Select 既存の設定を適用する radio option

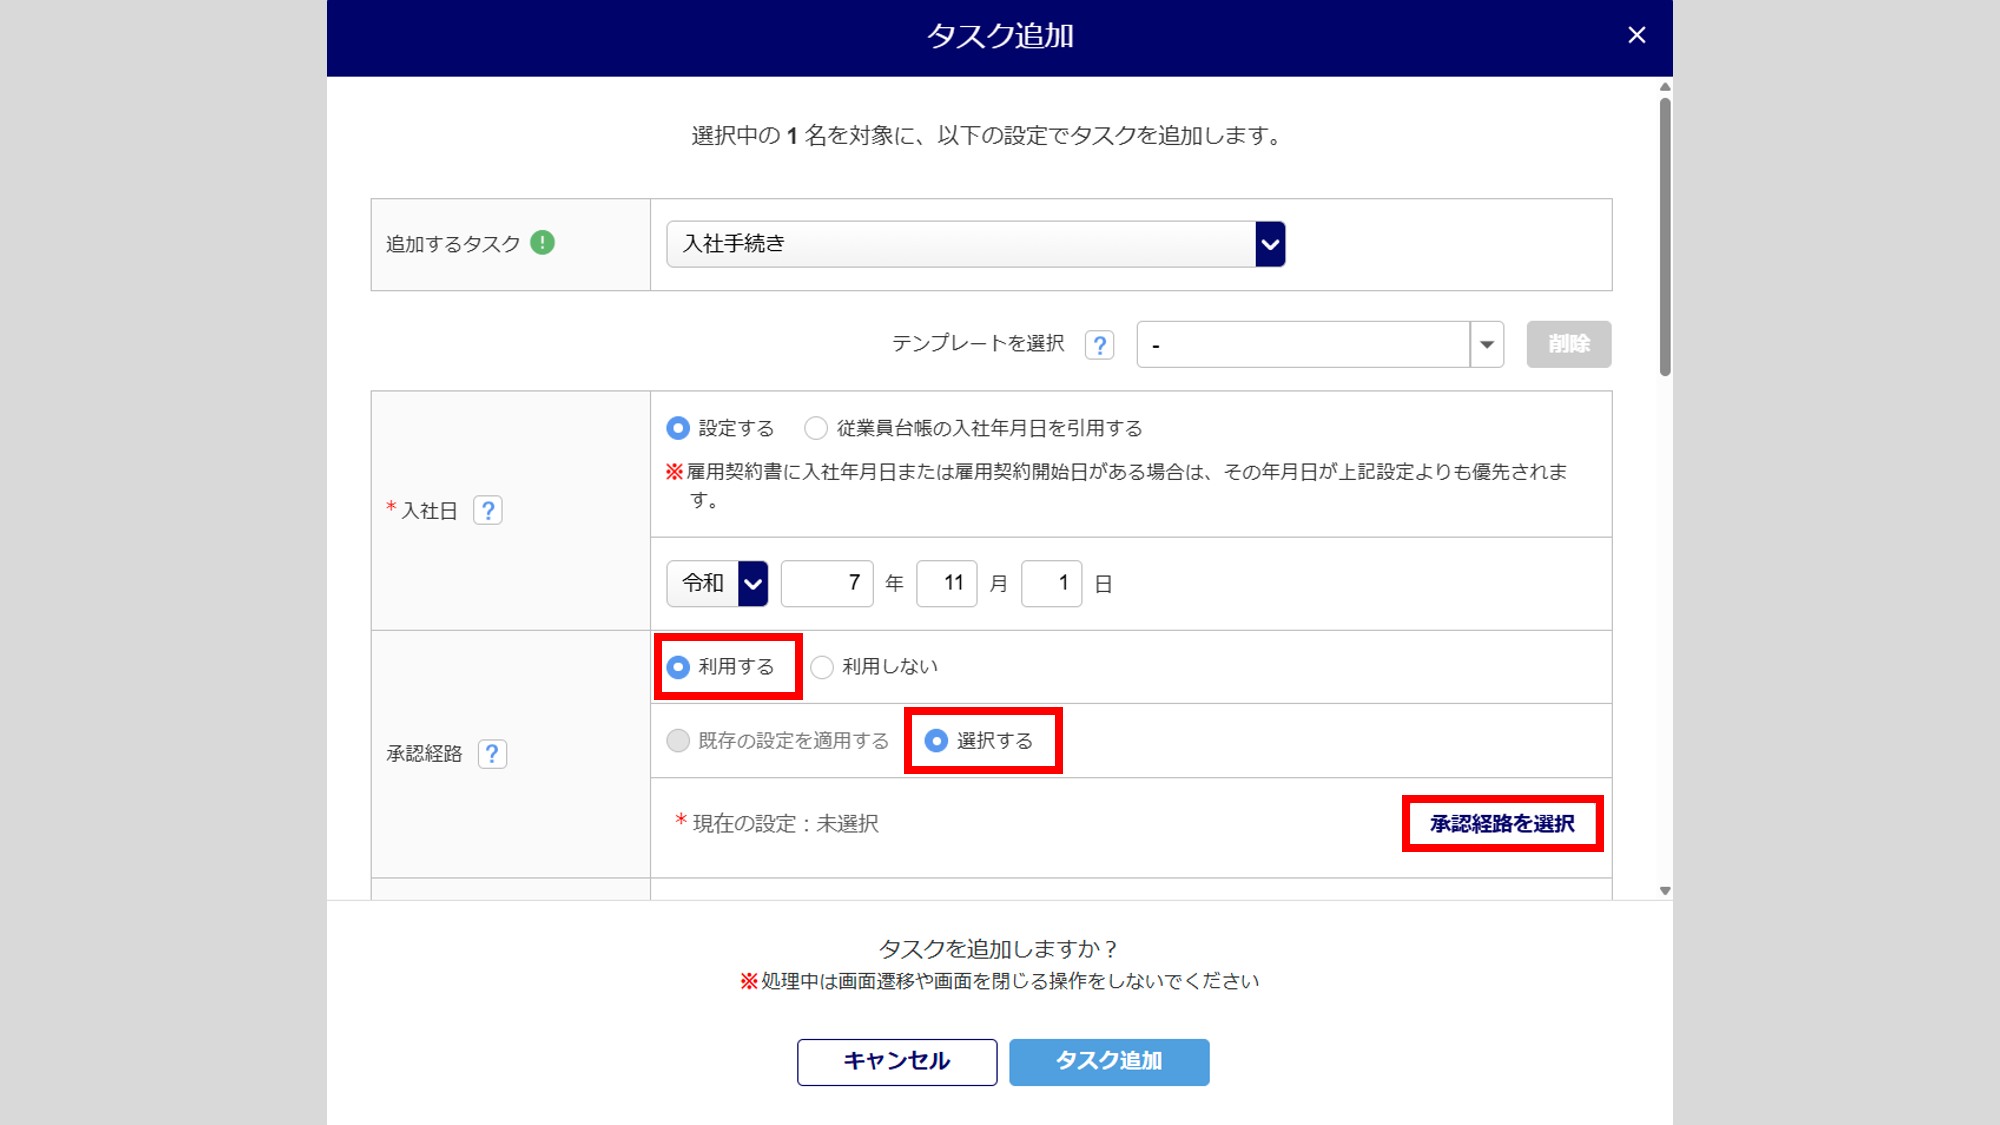coord(678,741)
